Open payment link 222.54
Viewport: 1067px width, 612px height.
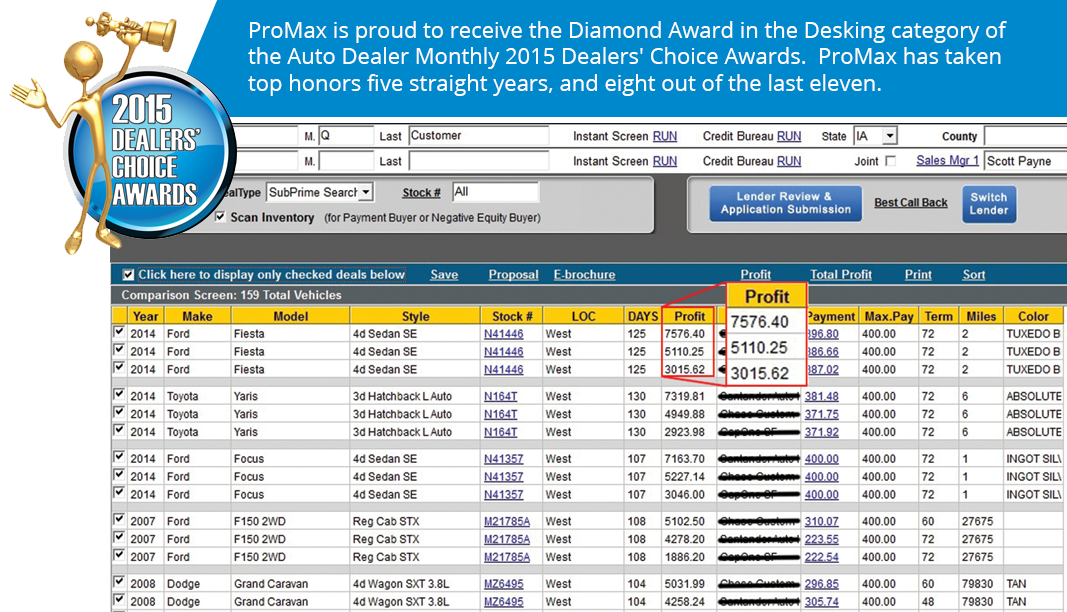click(821, 557)
